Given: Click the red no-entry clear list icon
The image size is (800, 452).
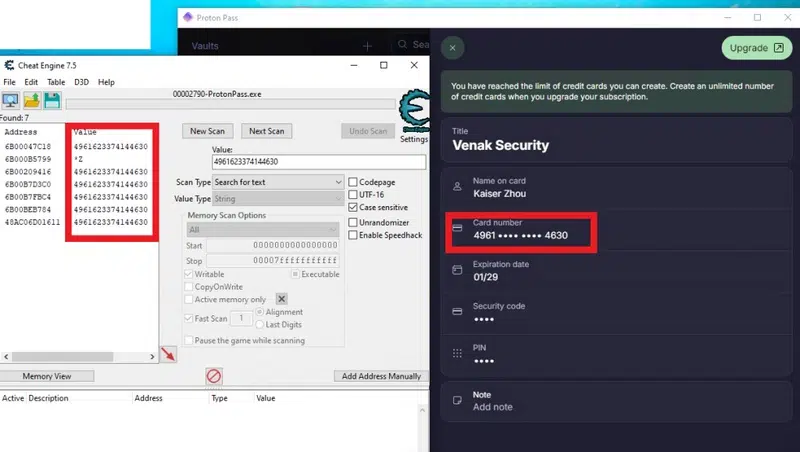Looking at the screenshot, I should (214, 376).
